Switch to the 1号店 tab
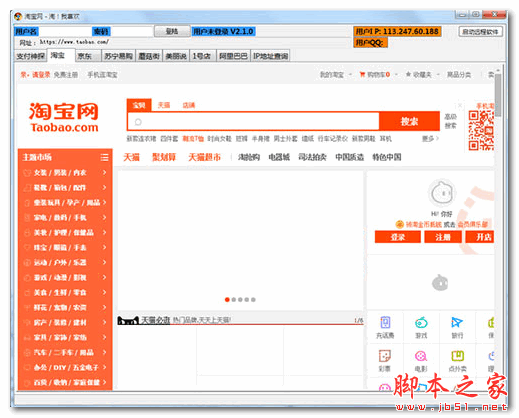The image size is (519, 418). click(x=202, y=56)
